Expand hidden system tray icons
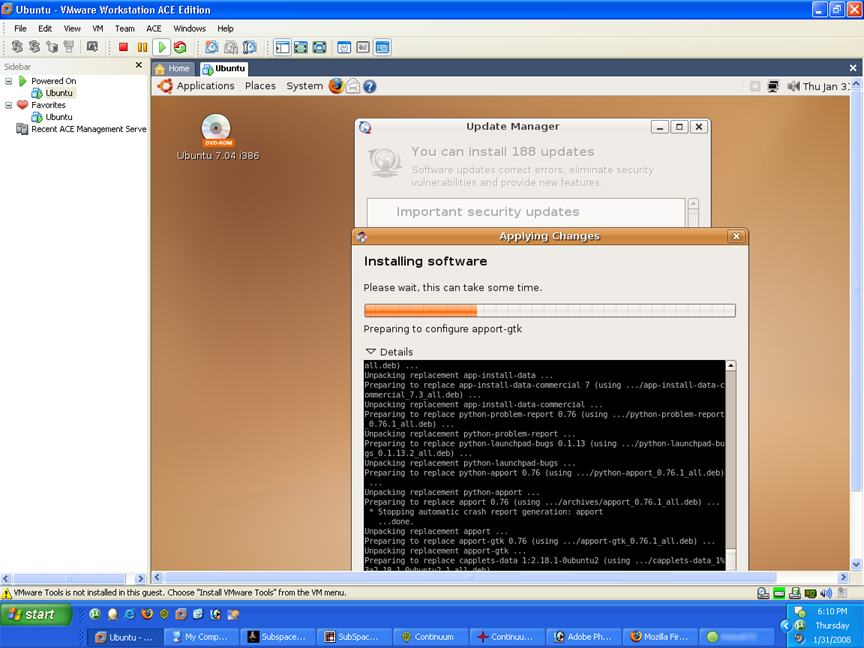Viewport: 864px width, 648px height. pos(786,625)
